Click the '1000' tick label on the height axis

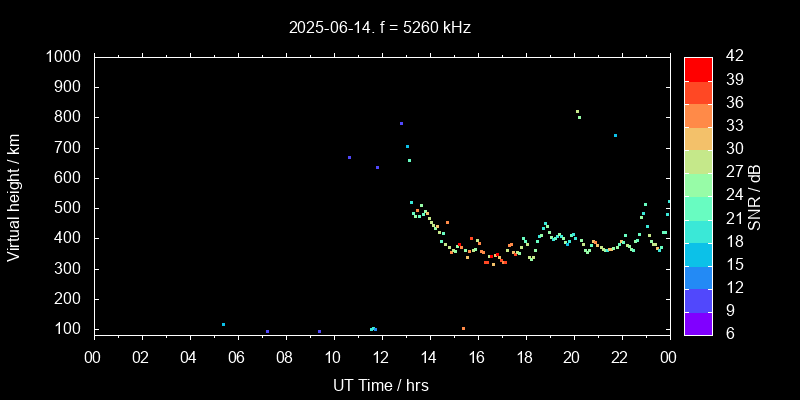tap(66, 57)
